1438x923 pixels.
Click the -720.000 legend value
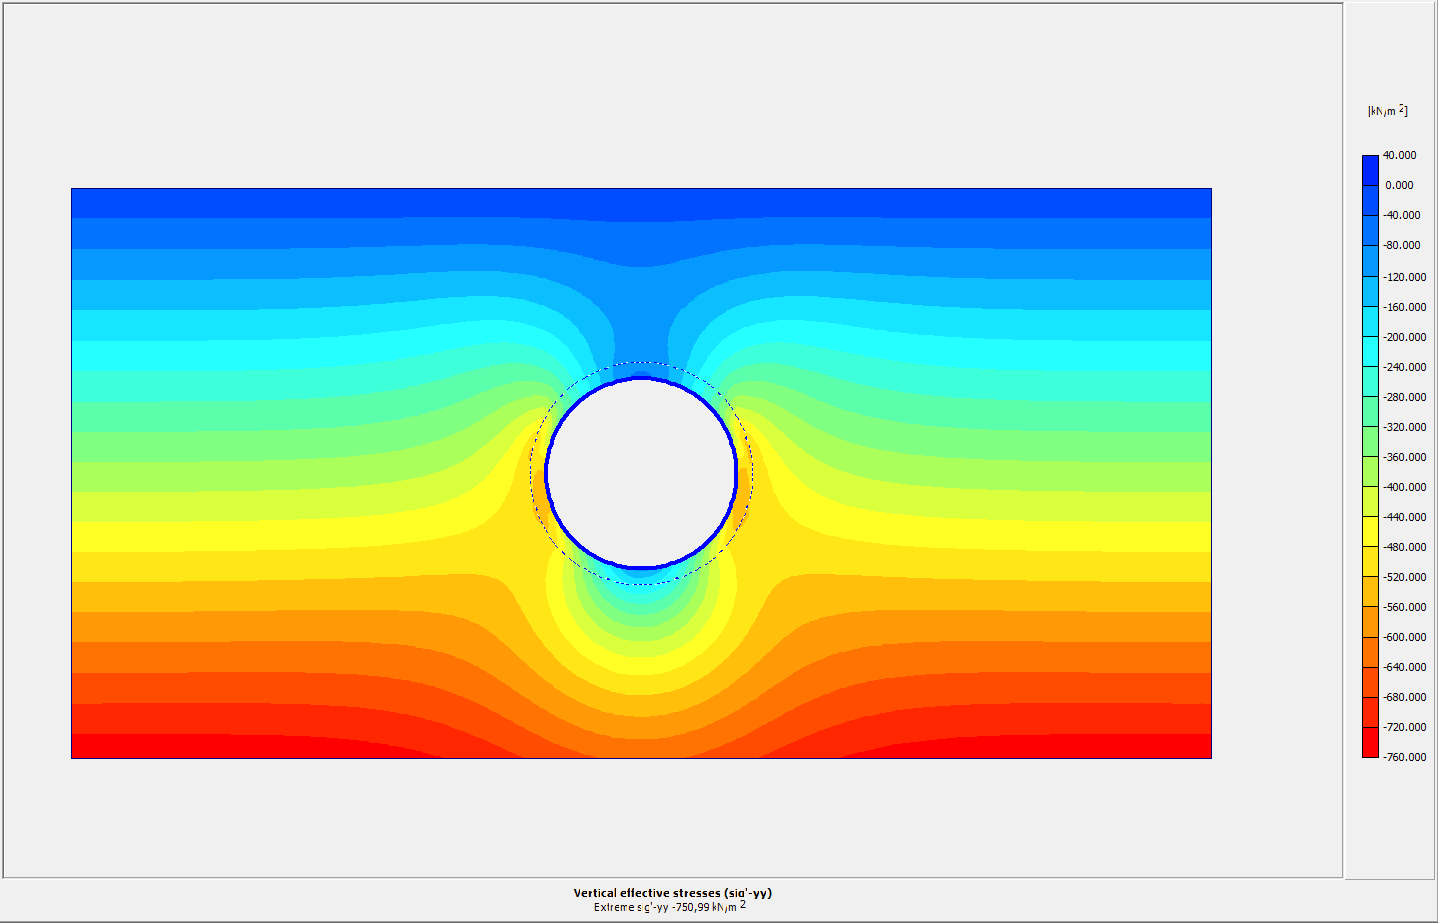[x=1404, y=727]
